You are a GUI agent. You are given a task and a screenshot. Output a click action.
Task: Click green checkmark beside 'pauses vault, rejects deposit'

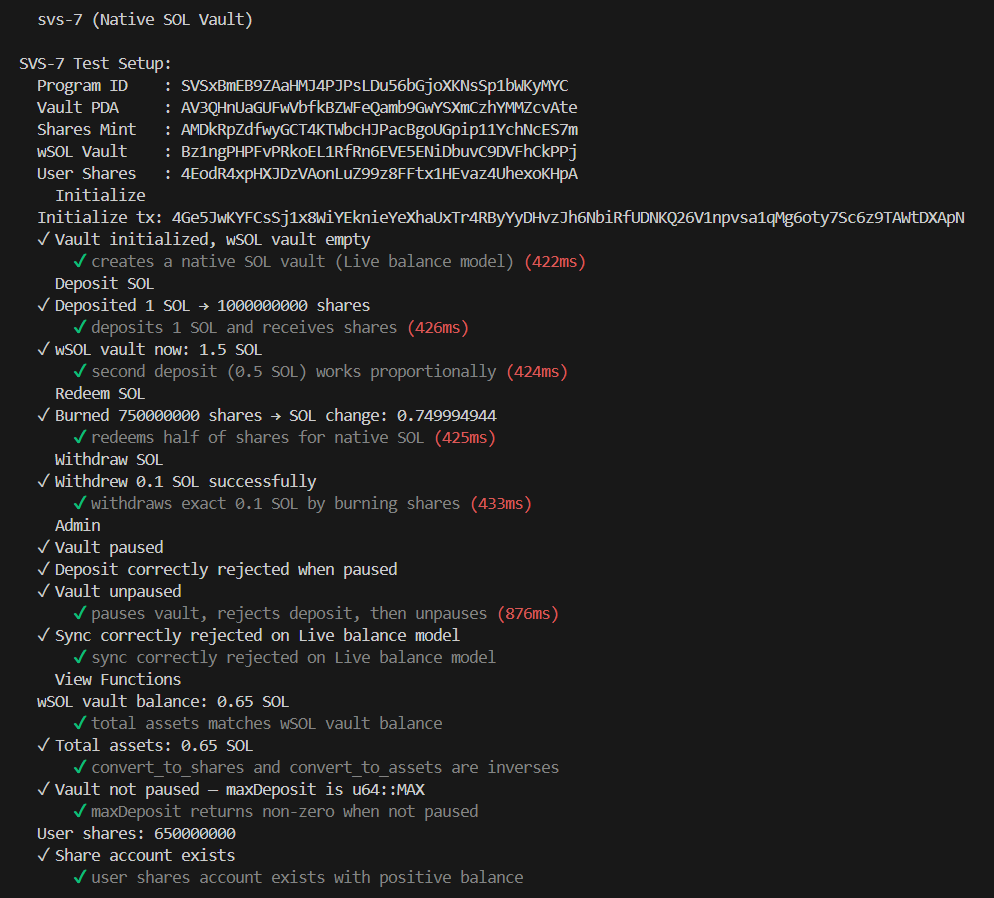click(80, 613)
